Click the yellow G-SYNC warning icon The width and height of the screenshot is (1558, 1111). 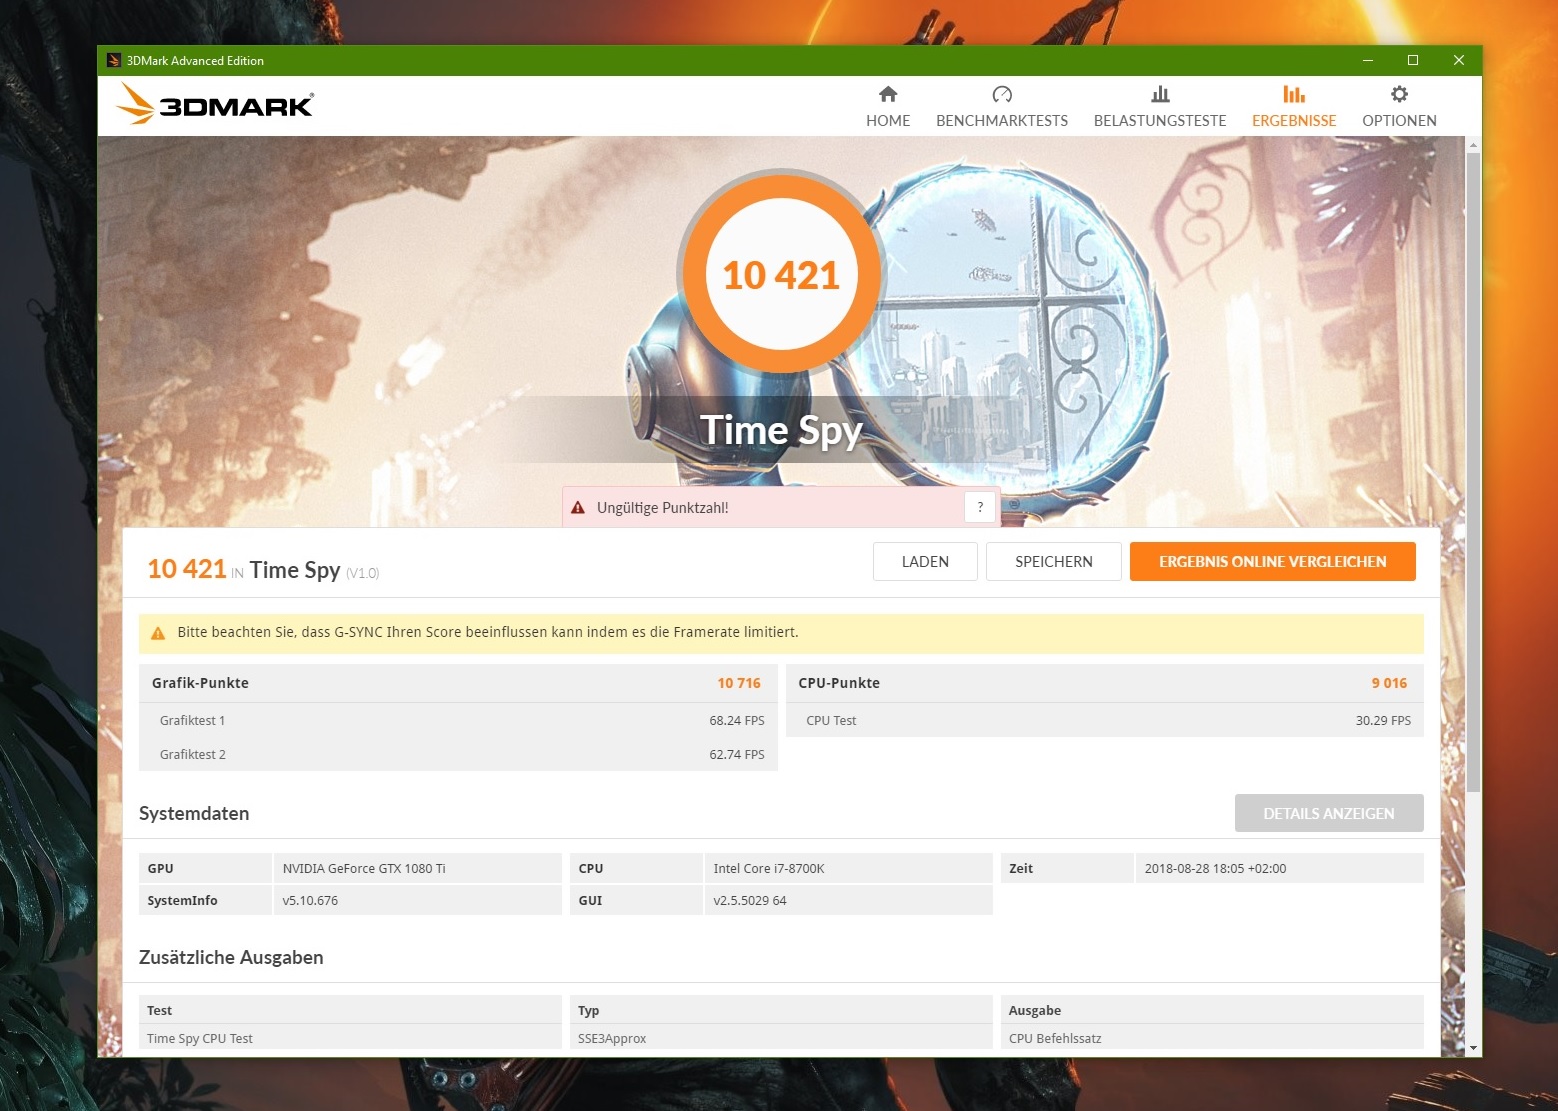[x=157, y=633]
